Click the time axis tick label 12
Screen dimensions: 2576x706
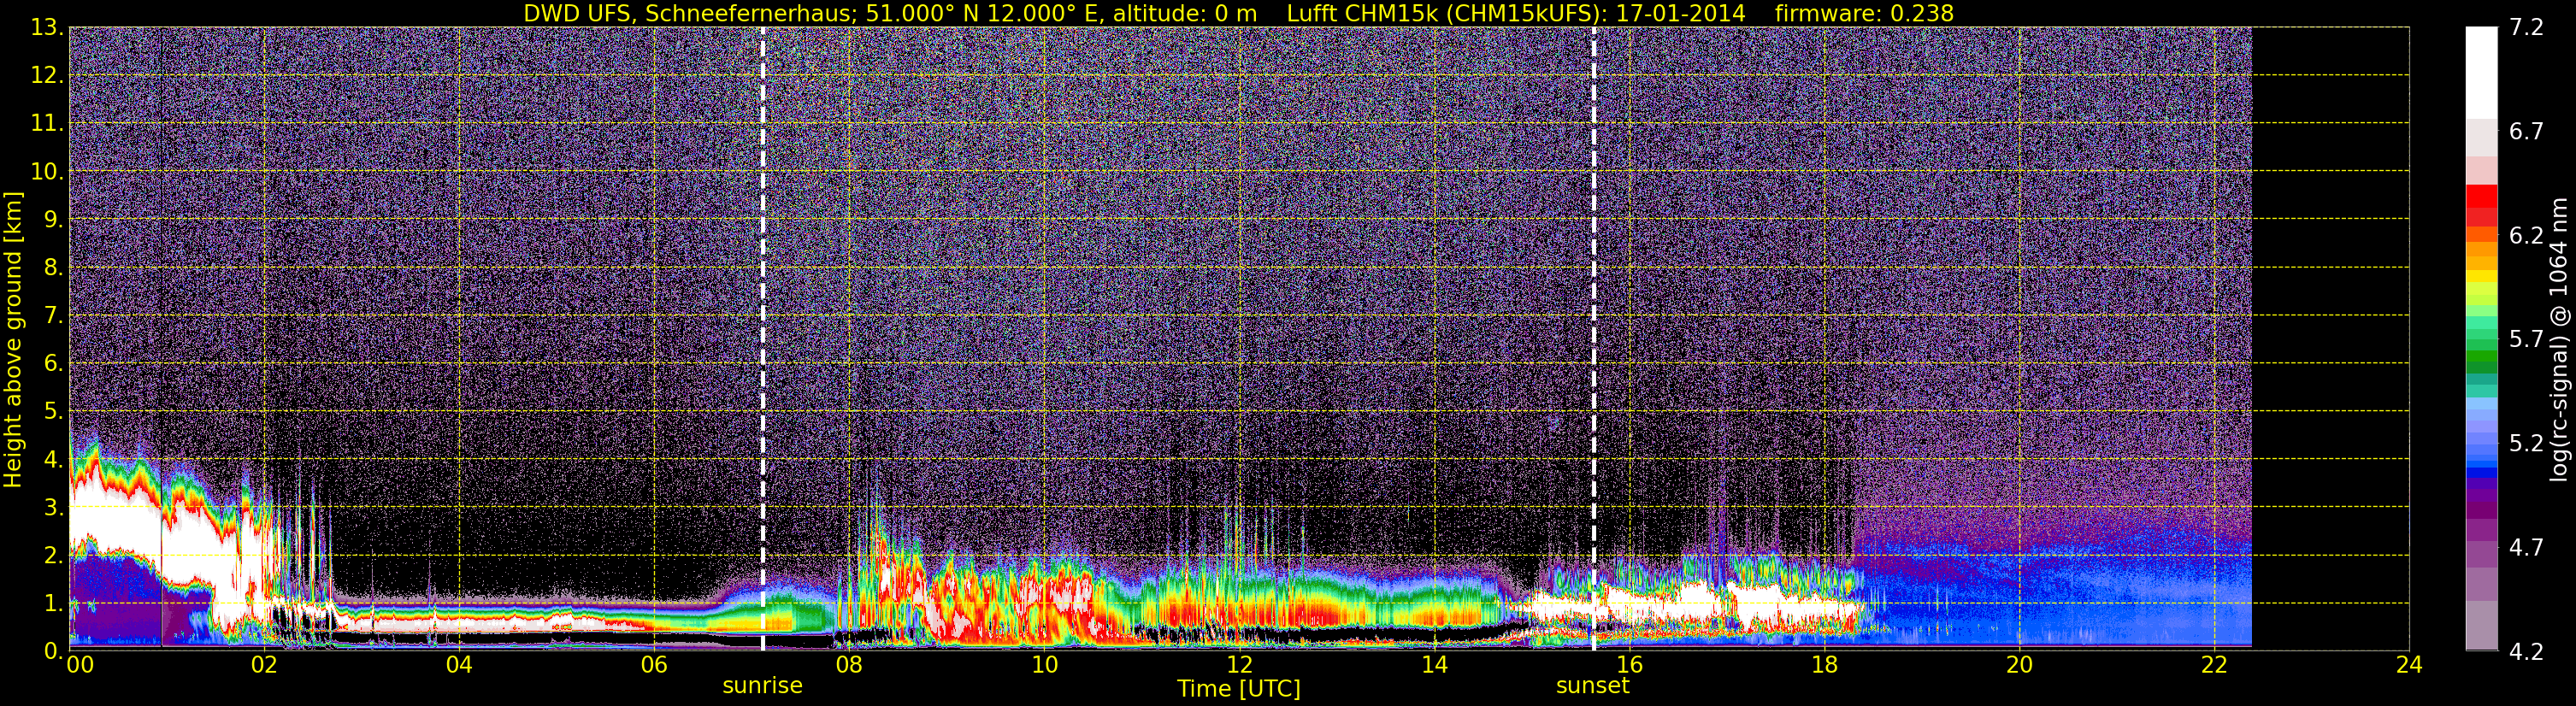[x=1239, y=666]
